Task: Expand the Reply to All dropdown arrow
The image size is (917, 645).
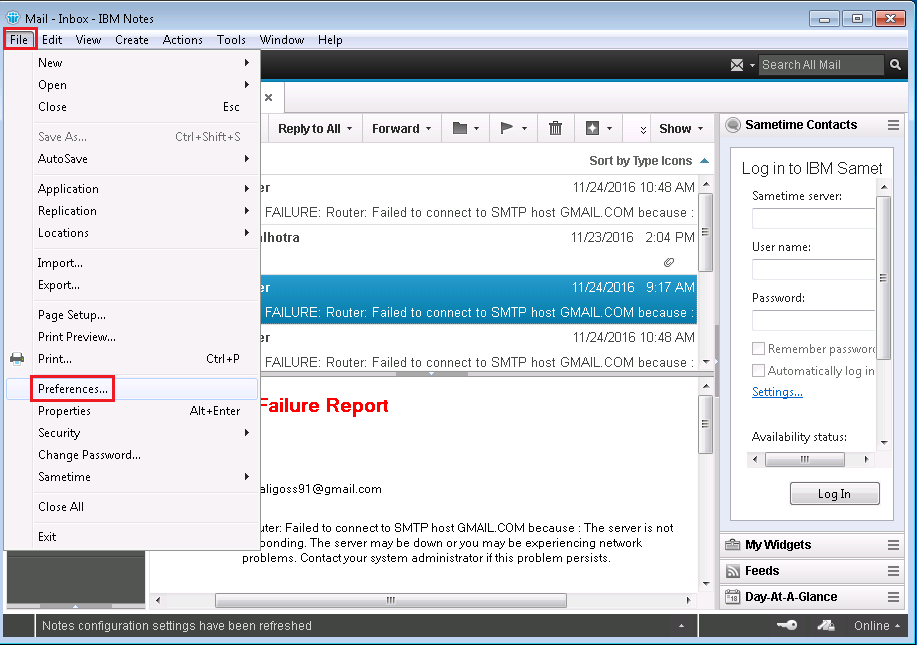Action: (350, 129)
